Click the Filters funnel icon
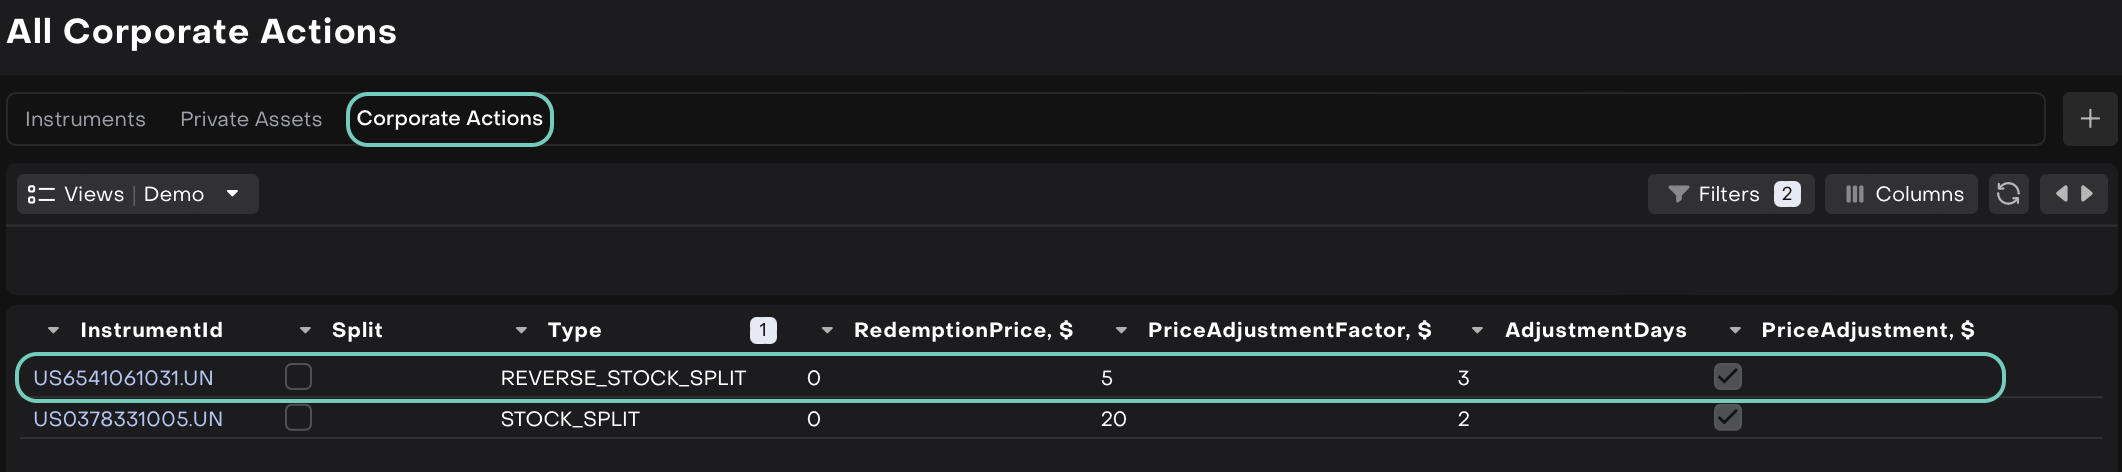The image size is (2122, 472). (1679, 194)
